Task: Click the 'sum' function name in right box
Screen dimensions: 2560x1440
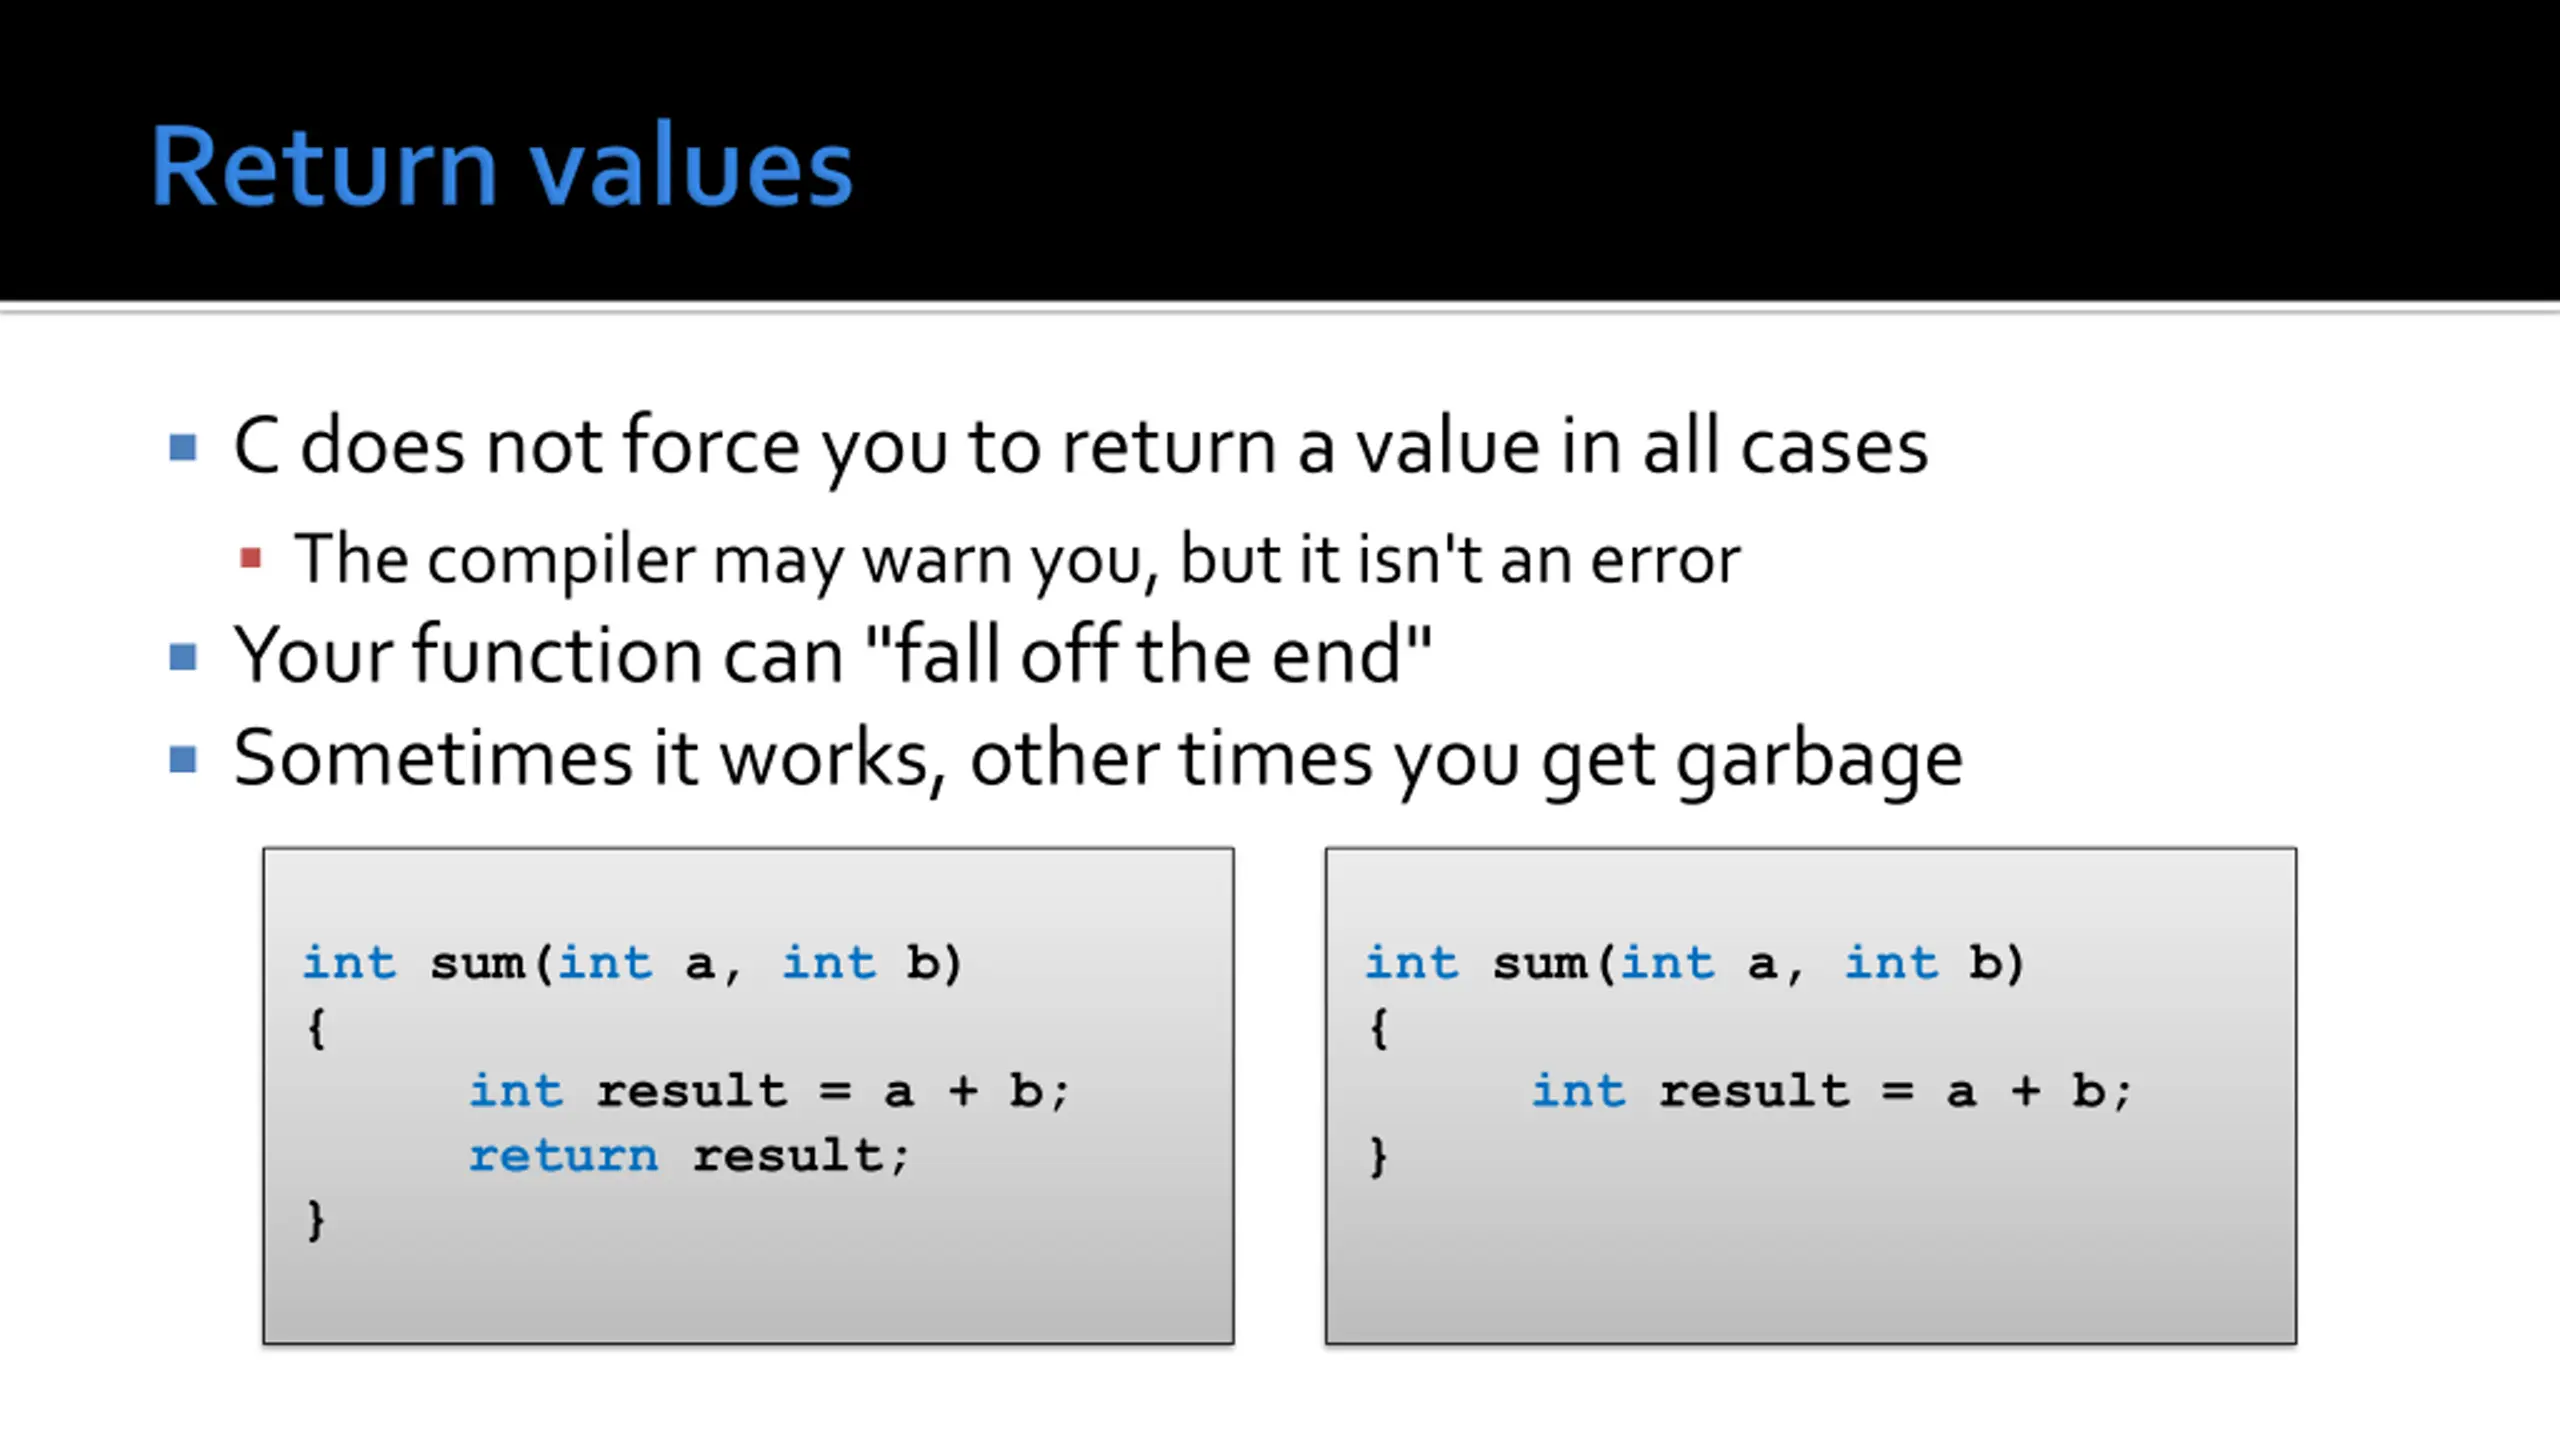Action: click(1541, 964)
